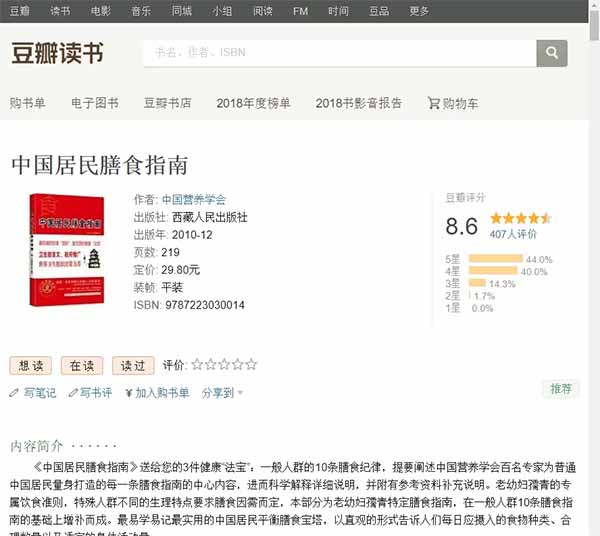The height and width of the screenshot is (536, 600).
Task: Click the search magnifier button
Action: (x=552, y=53)
